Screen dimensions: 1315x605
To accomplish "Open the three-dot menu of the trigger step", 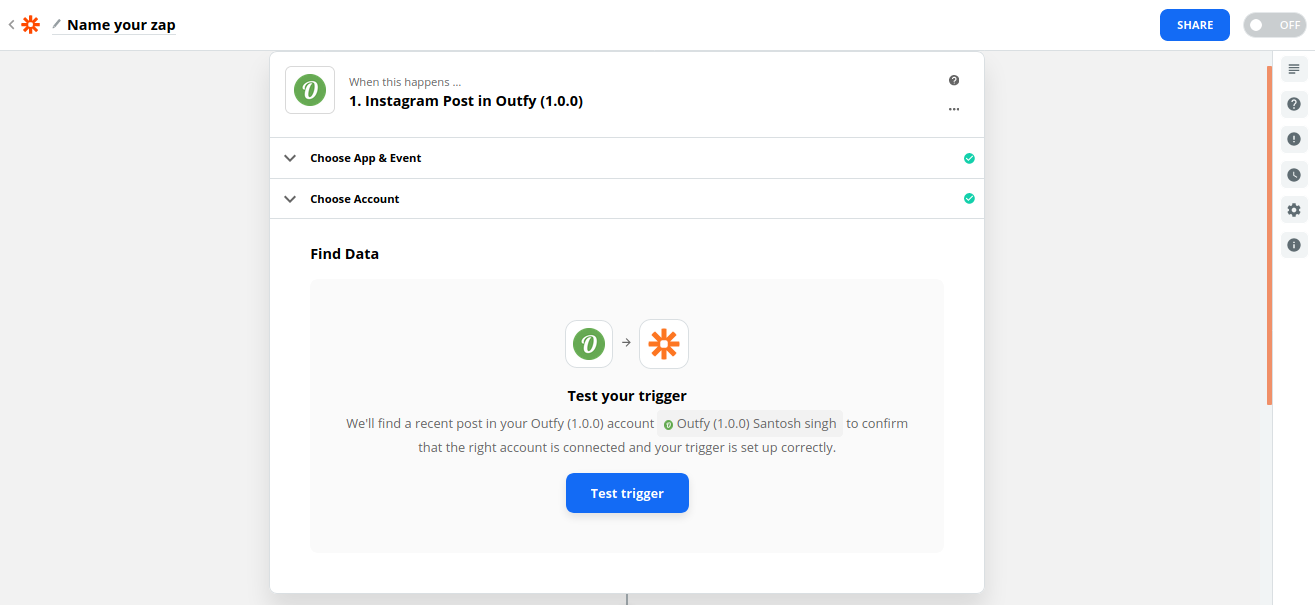I will pyautogui.click(x=954, y=109).
